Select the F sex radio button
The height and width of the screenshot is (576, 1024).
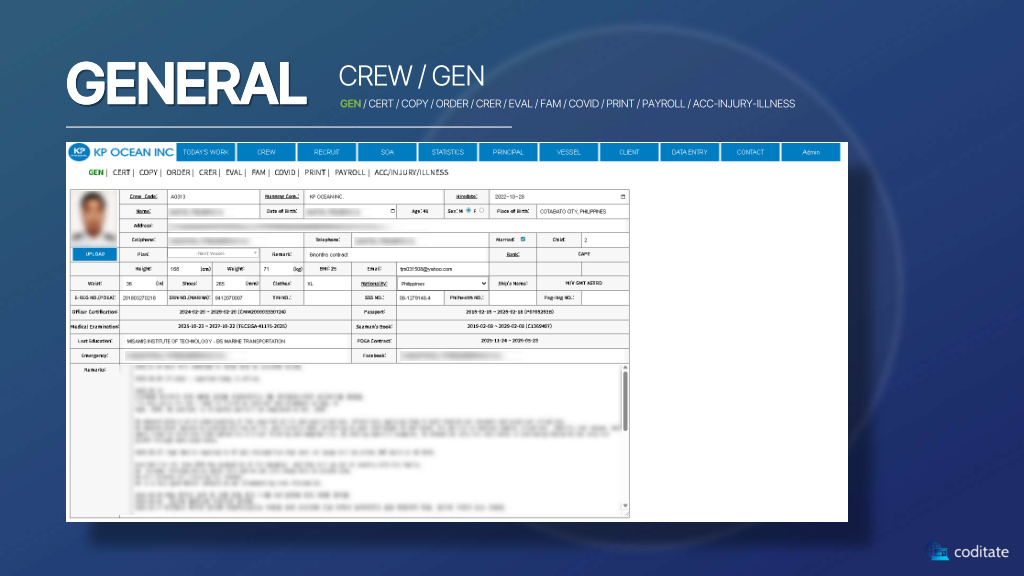pyautogui.click(x=481, y=211)
